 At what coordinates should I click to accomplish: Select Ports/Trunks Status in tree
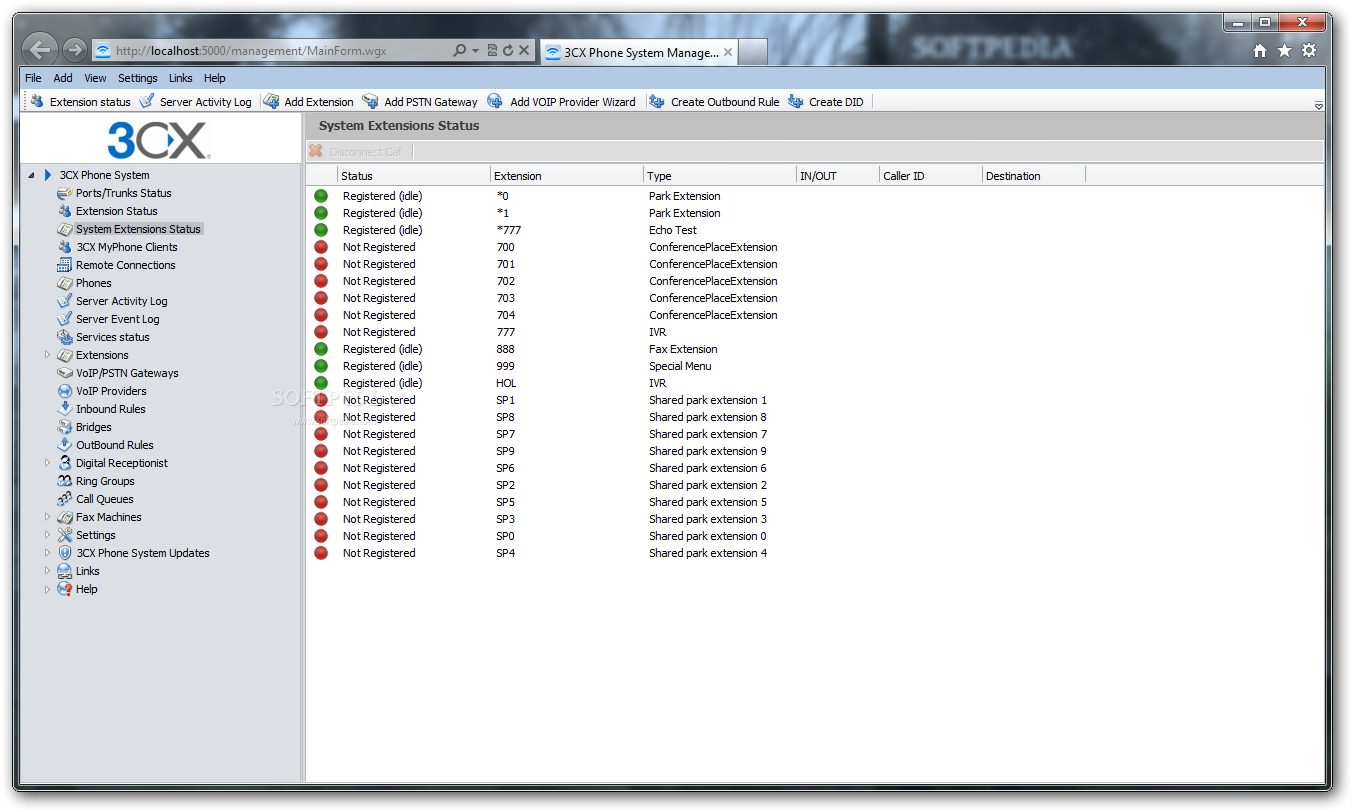point(123,193)
